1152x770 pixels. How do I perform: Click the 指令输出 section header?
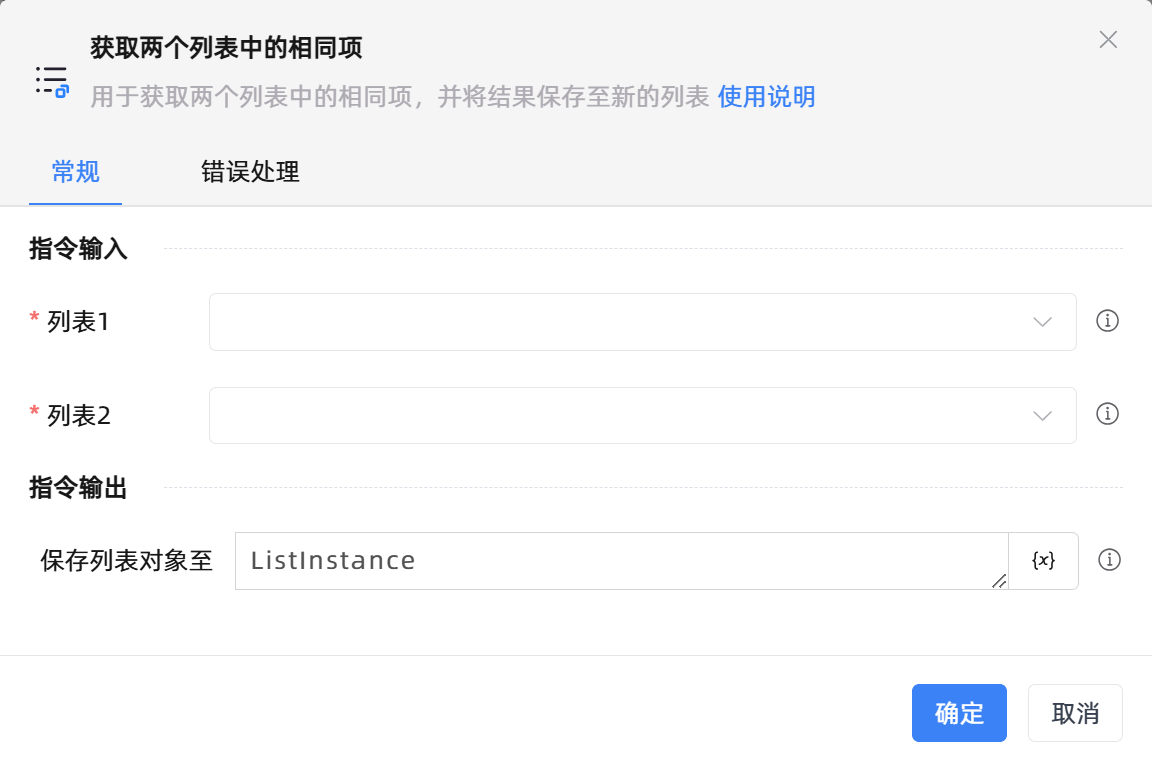[78, 488]
